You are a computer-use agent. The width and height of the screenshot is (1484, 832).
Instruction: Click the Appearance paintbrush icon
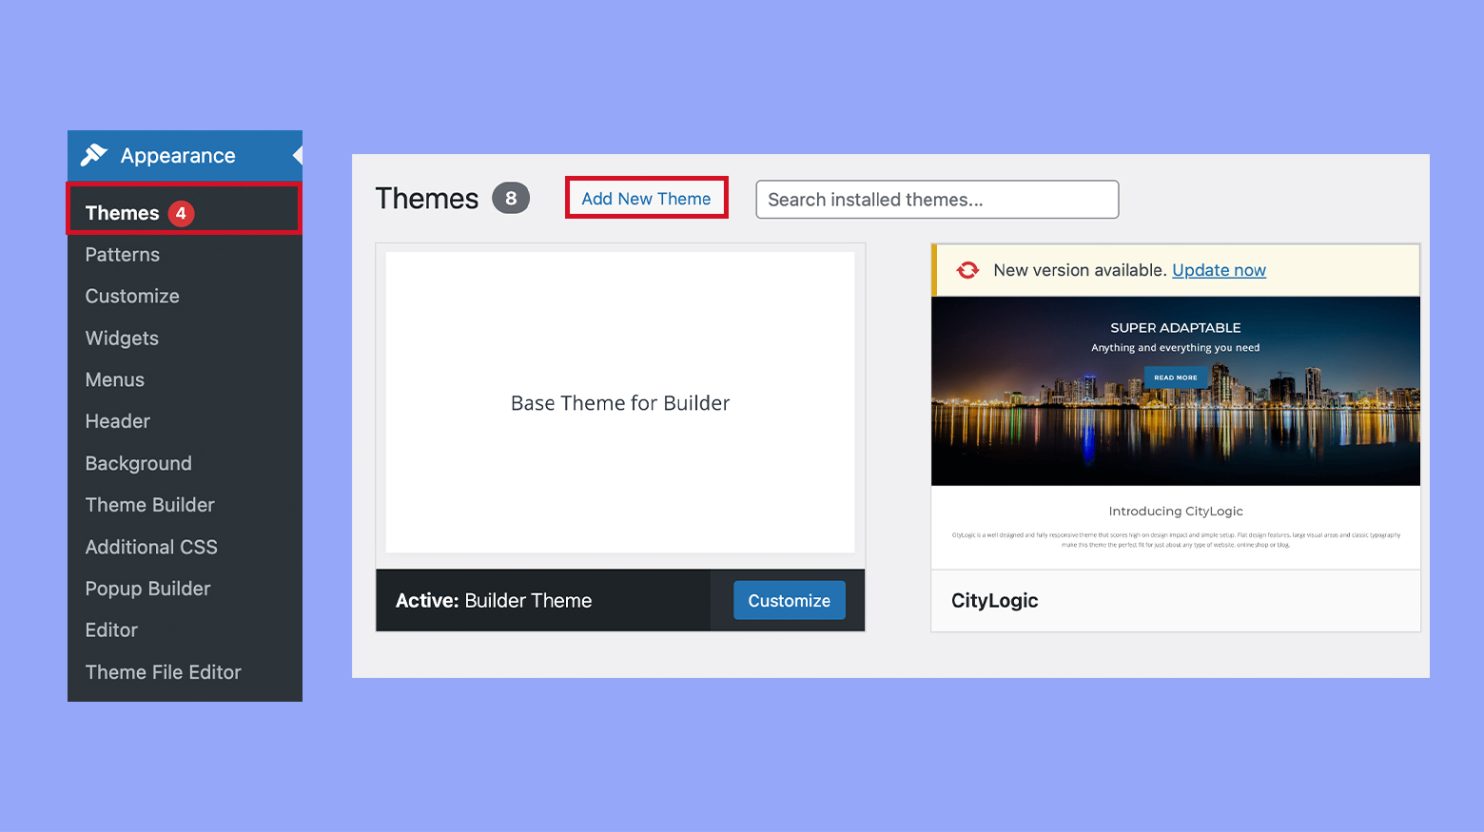click(95, 155)
